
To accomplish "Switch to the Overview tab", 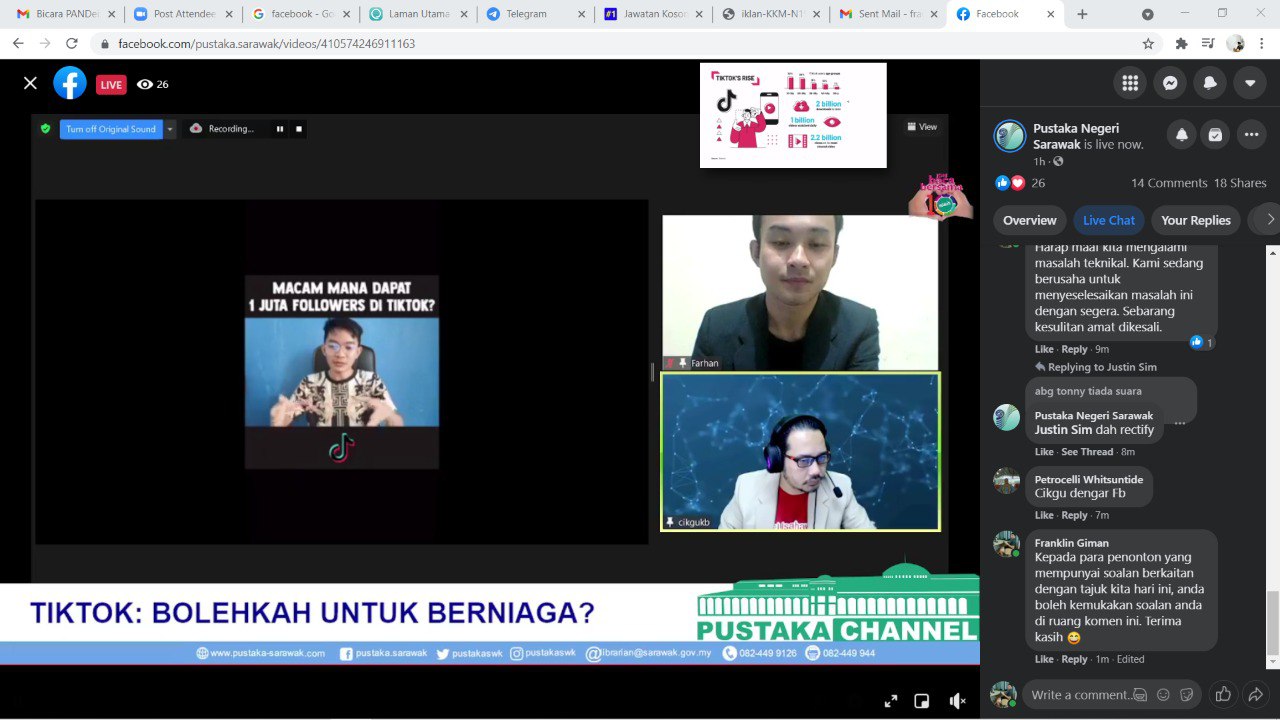I will point(1029,220).
